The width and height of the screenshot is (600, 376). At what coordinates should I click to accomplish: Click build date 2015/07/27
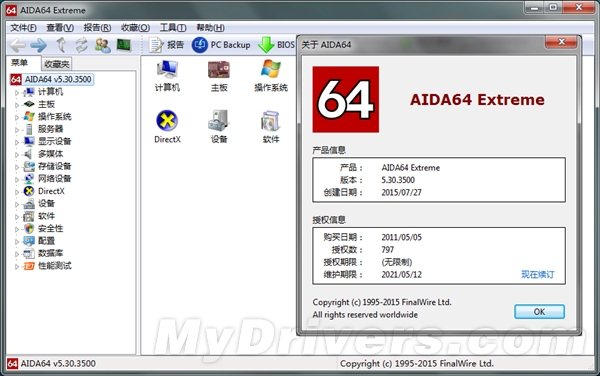click(401, 192)
